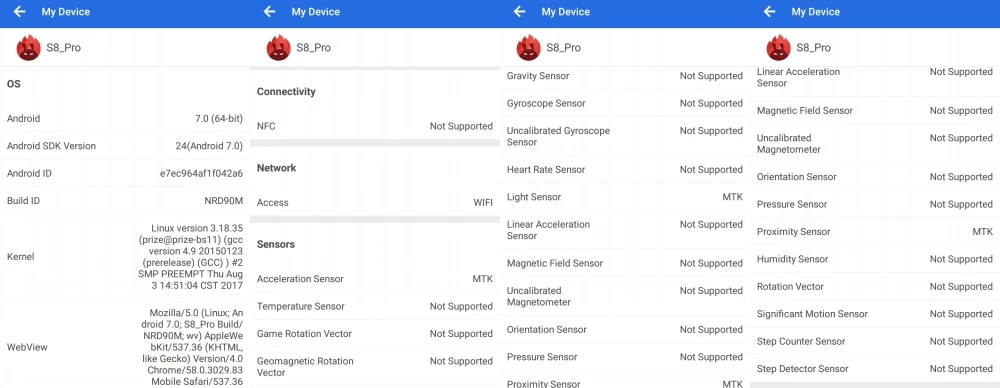Select the value 24(Android 7.0)
Screen dimensions: 1000x388
click(x=209, y=146)
